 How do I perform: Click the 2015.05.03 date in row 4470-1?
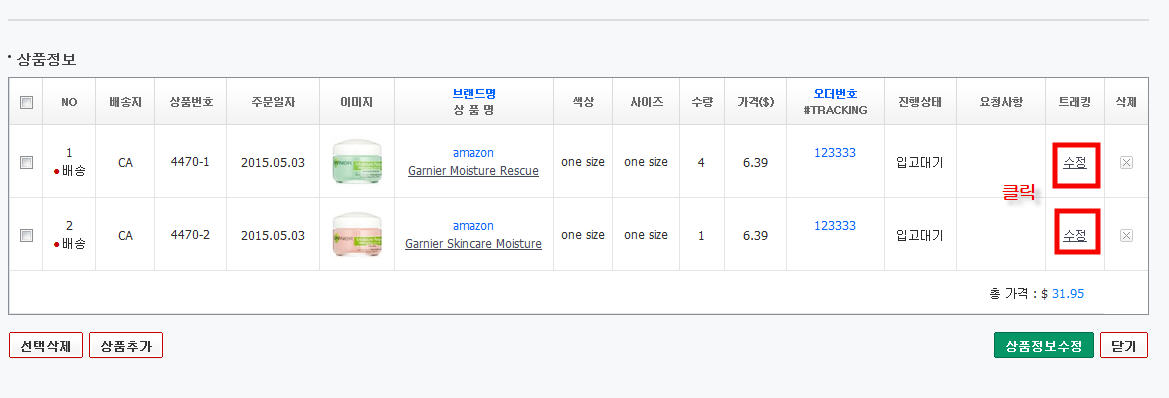click(273, 162)
